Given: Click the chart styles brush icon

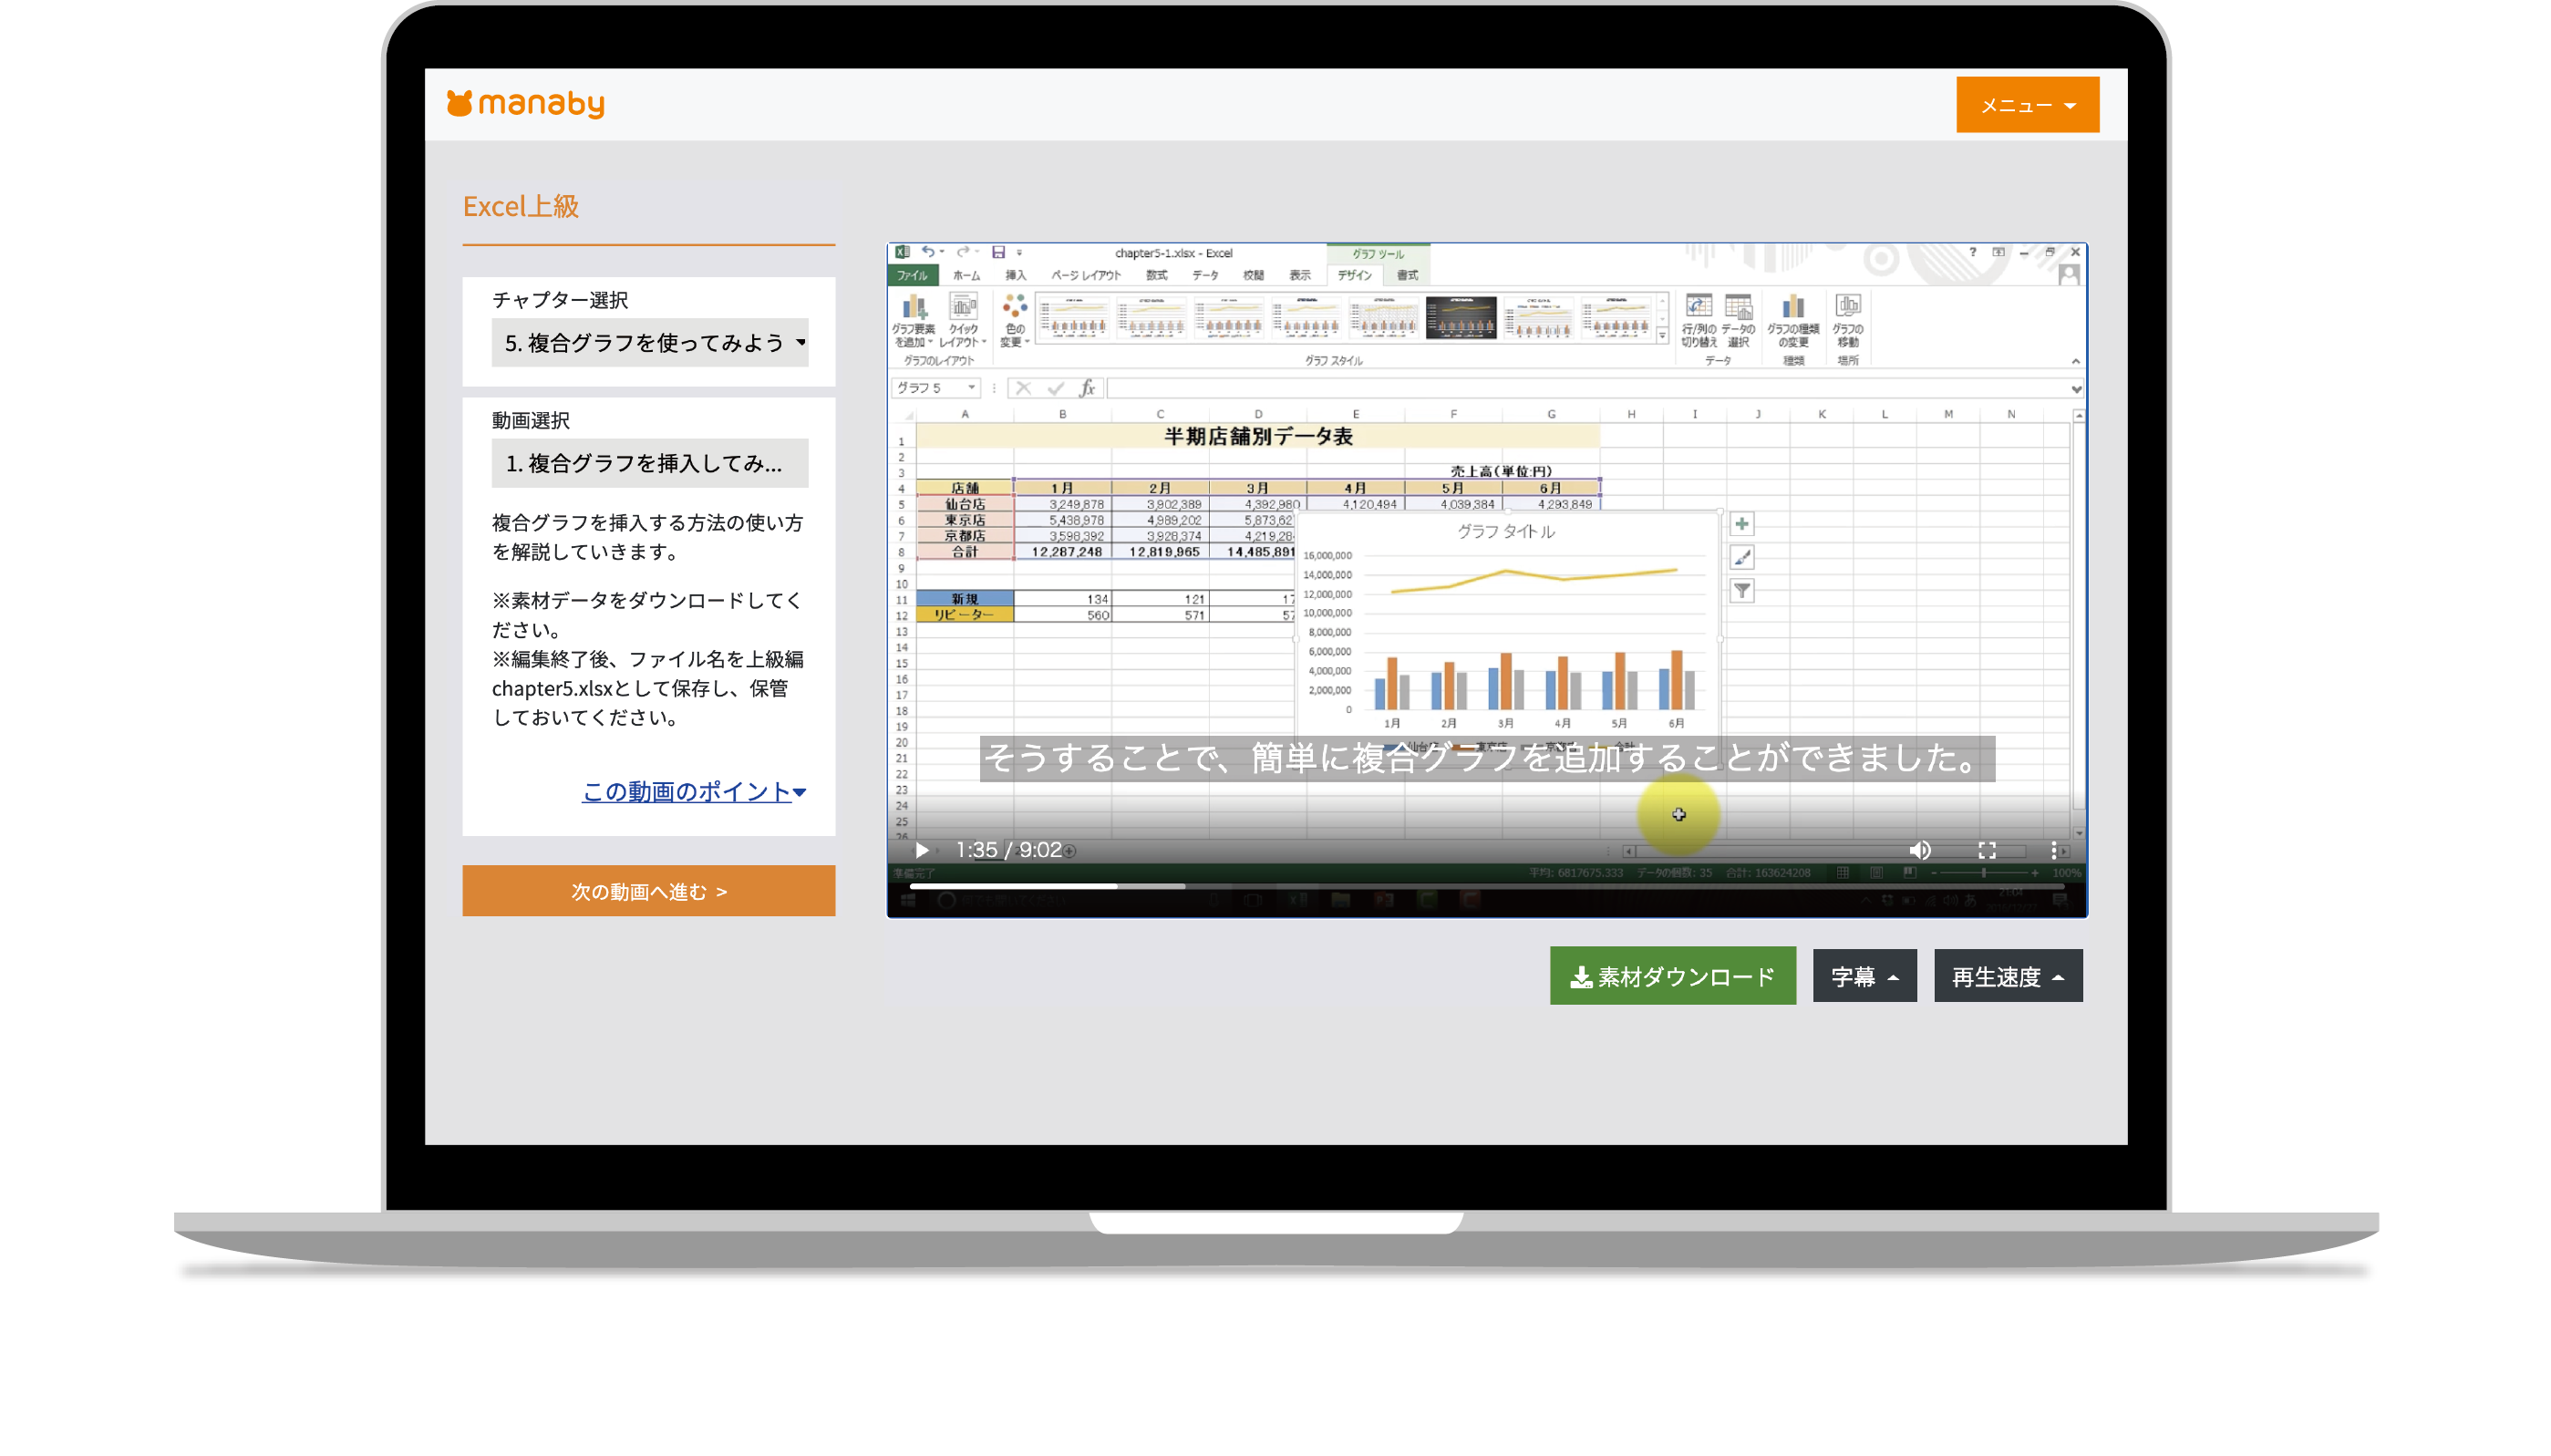Looking at the screenshot, I should [1741, 557].
